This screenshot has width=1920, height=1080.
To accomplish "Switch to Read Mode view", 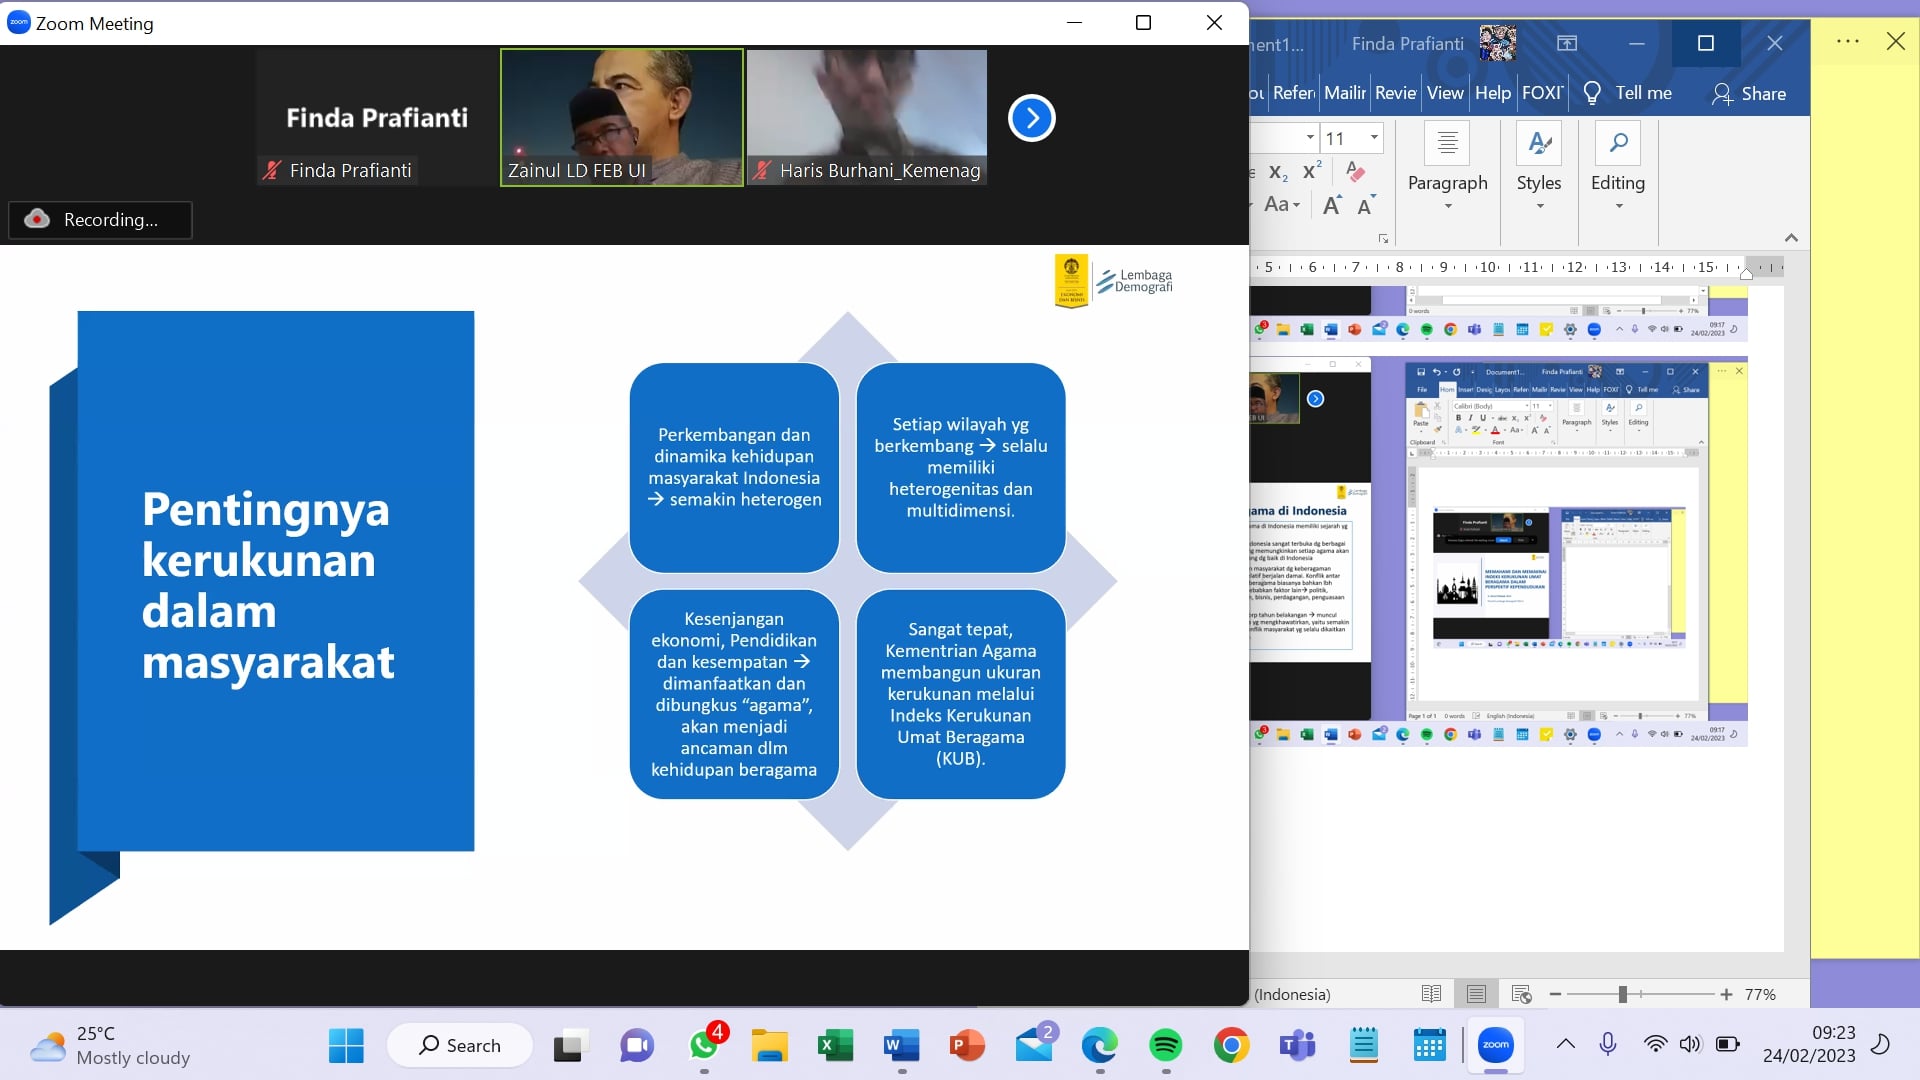I will click(1431, 994).
